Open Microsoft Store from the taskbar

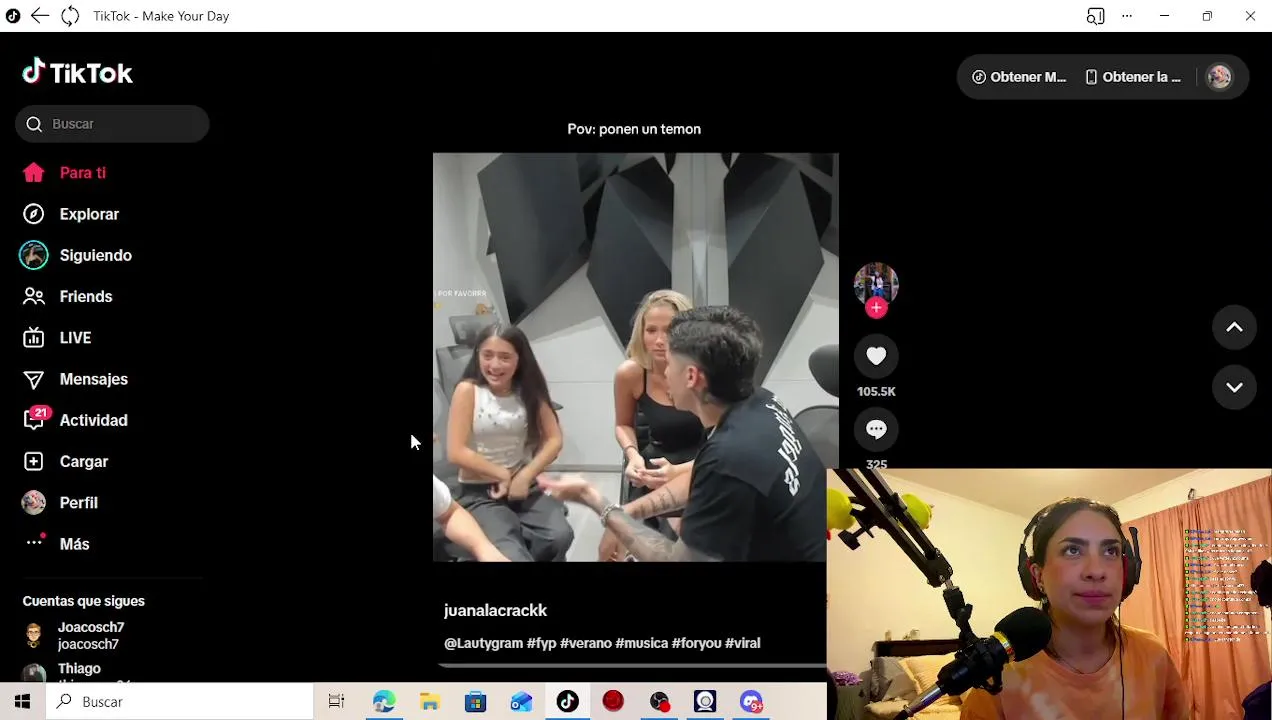[475, 702]
